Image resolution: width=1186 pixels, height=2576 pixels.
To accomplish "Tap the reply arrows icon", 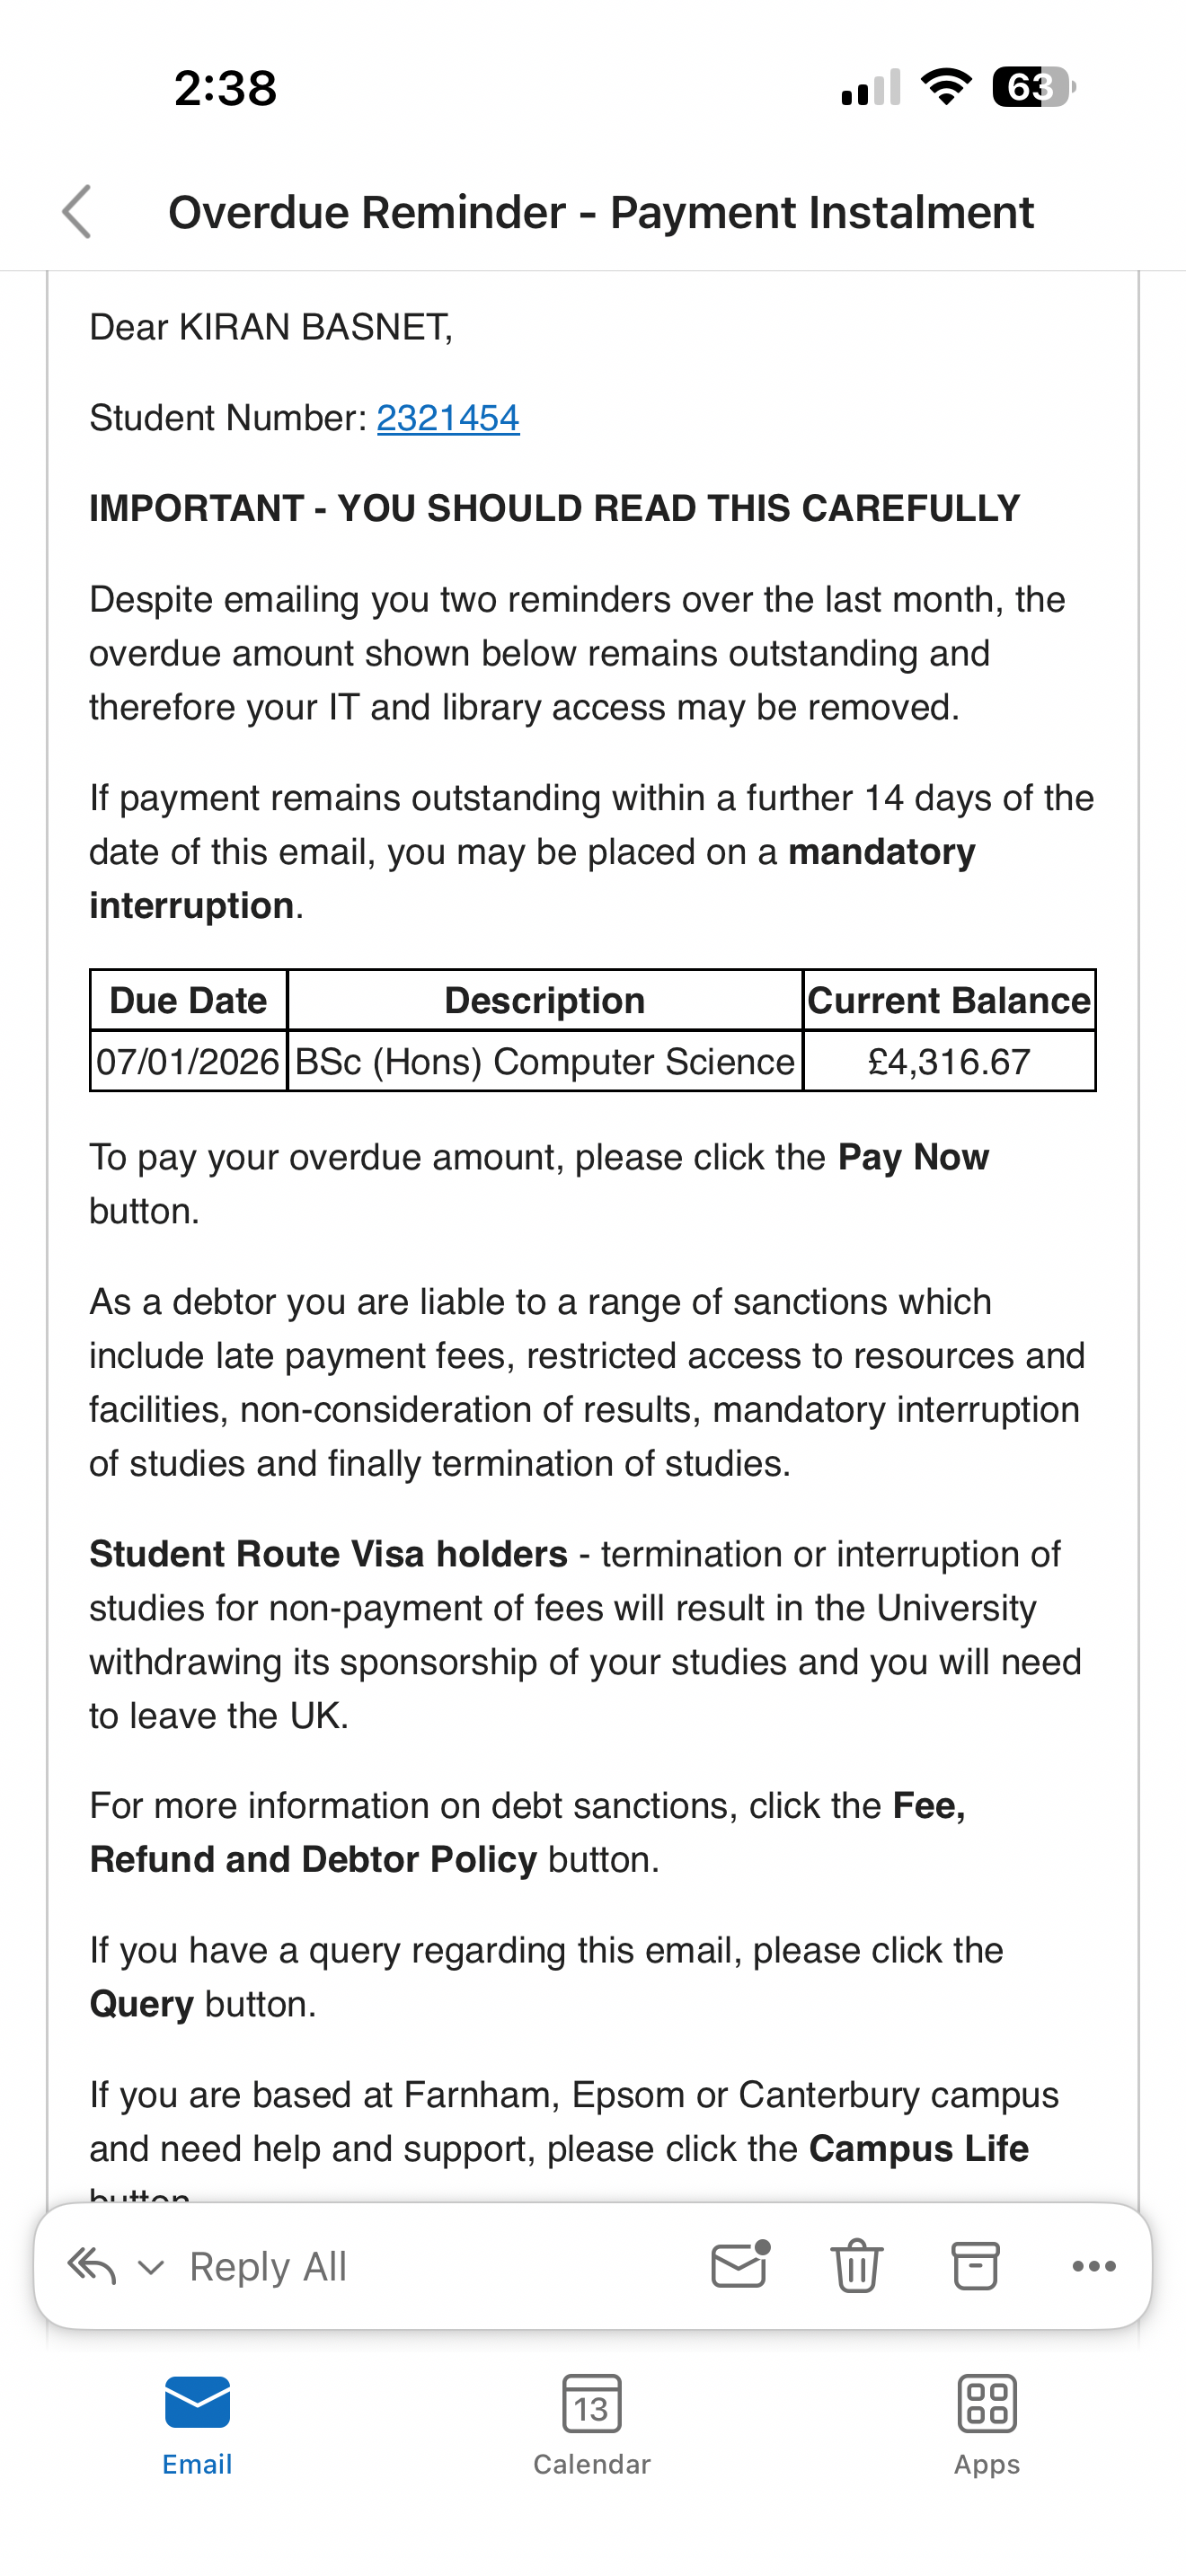I will click(x=92, y=2266).
